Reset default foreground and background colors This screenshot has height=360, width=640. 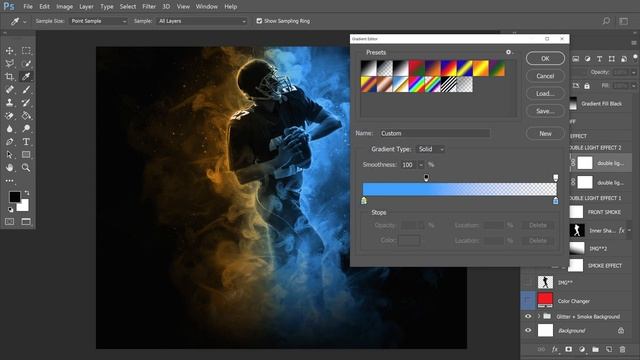10,210
